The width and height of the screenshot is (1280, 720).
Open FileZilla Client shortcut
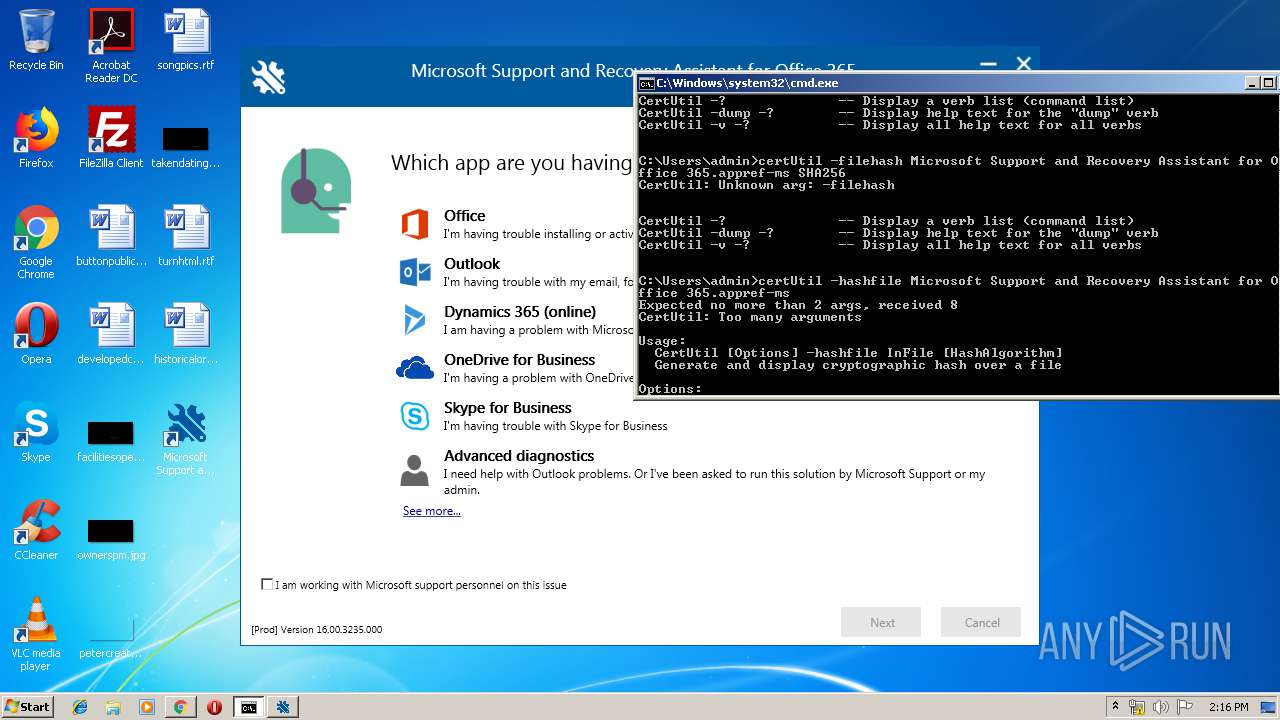111,138
